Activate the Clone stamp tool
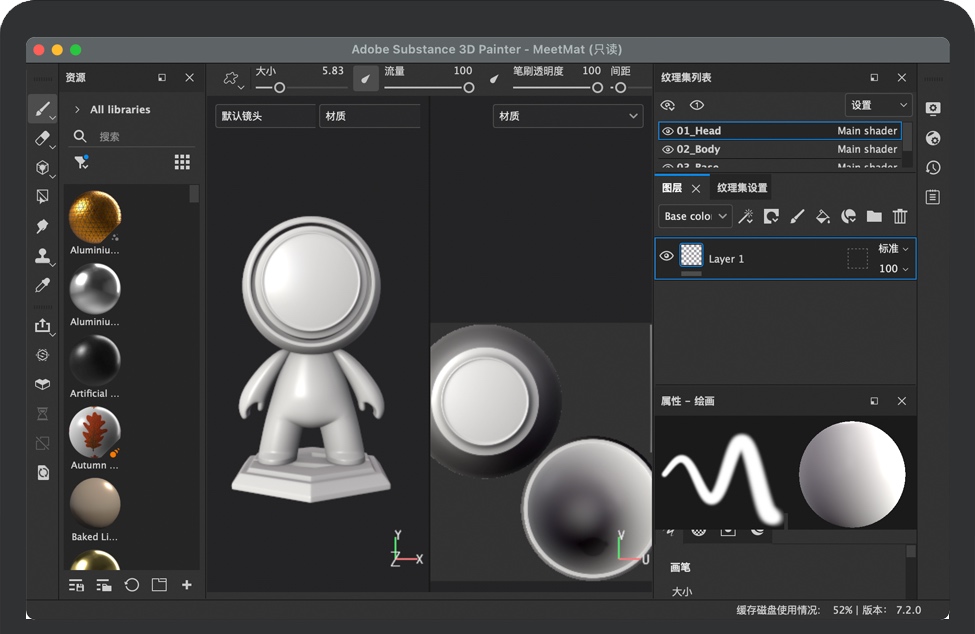Viewport: 975px width, 634px height. (x=42, y=256)
